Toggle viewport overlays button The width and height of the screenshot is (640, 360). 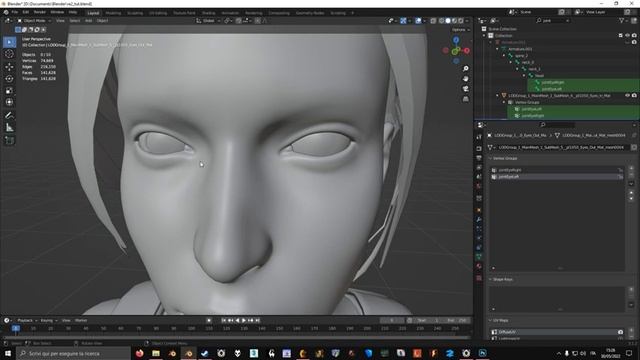(418, 20)
